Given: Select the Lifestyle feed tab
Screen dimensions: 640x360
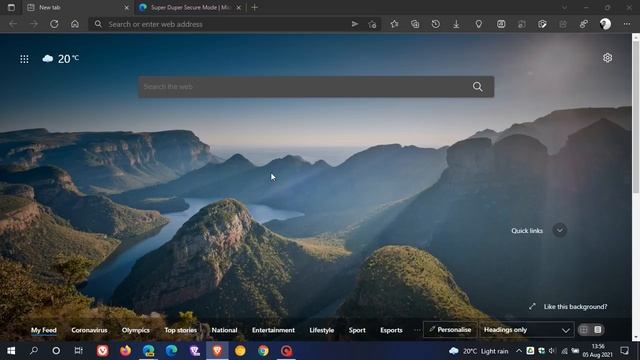Looking at the screenshot, I should click(x=322, y=330).
